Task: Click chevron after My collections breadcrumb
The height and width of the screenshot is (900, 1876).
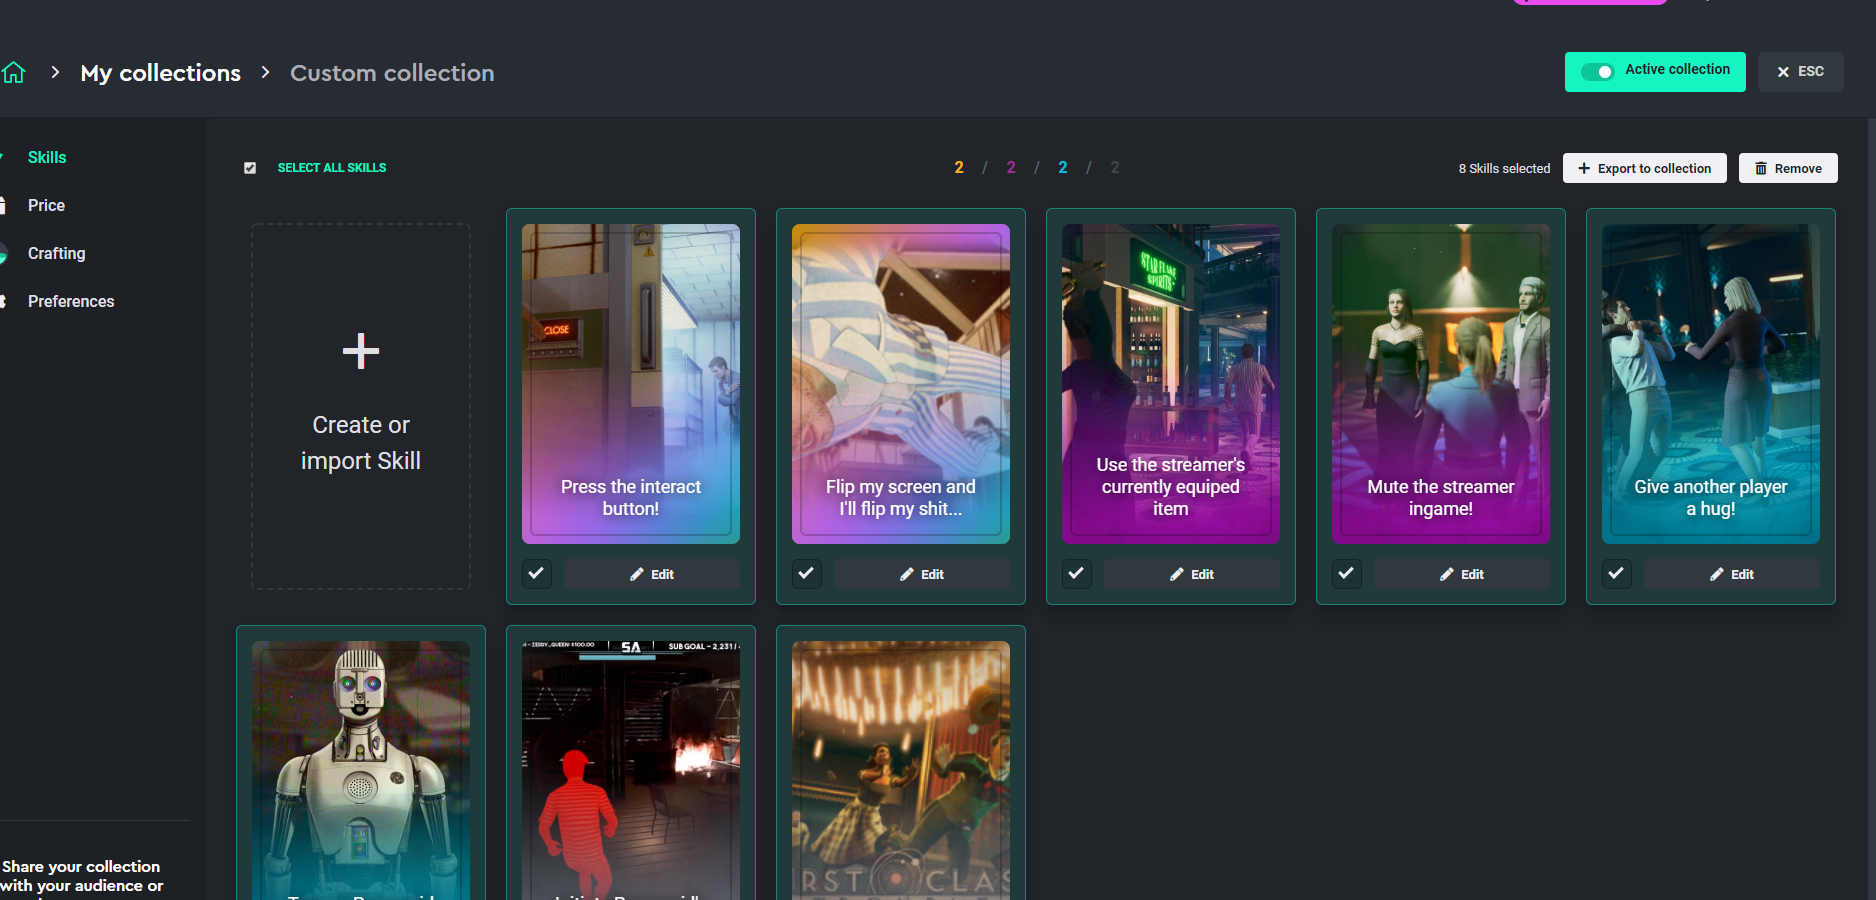Action: click(265, 72)
